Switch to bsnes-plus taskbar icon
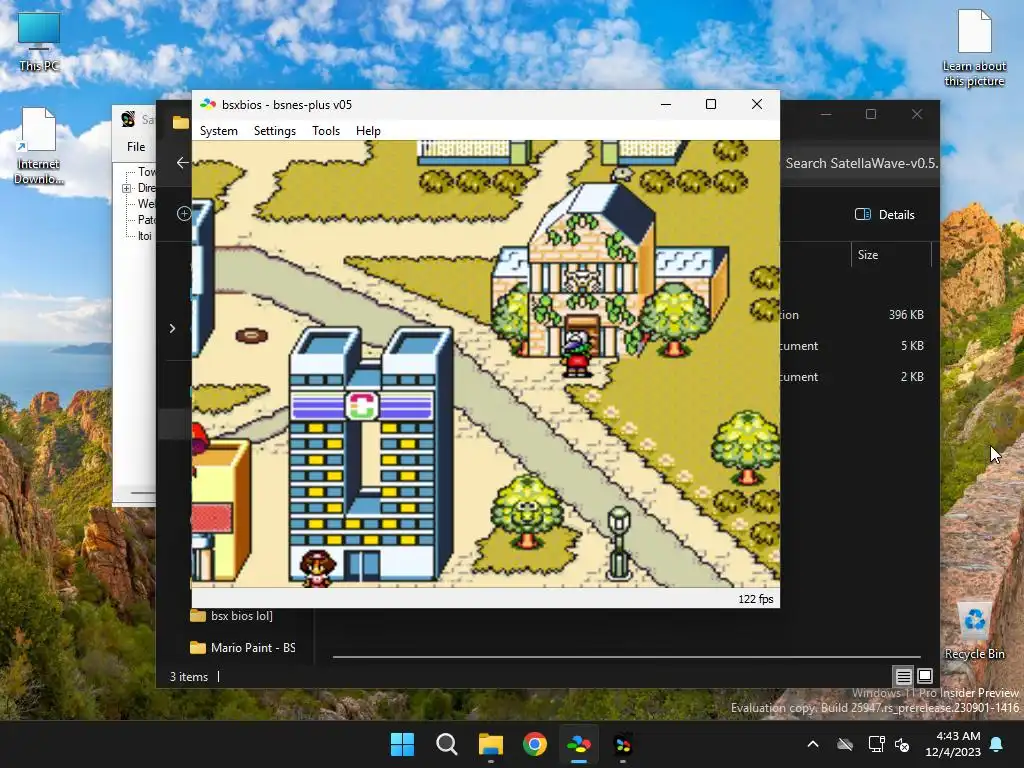Screen dimensions: 1024x768 click(x=579, y=744)
